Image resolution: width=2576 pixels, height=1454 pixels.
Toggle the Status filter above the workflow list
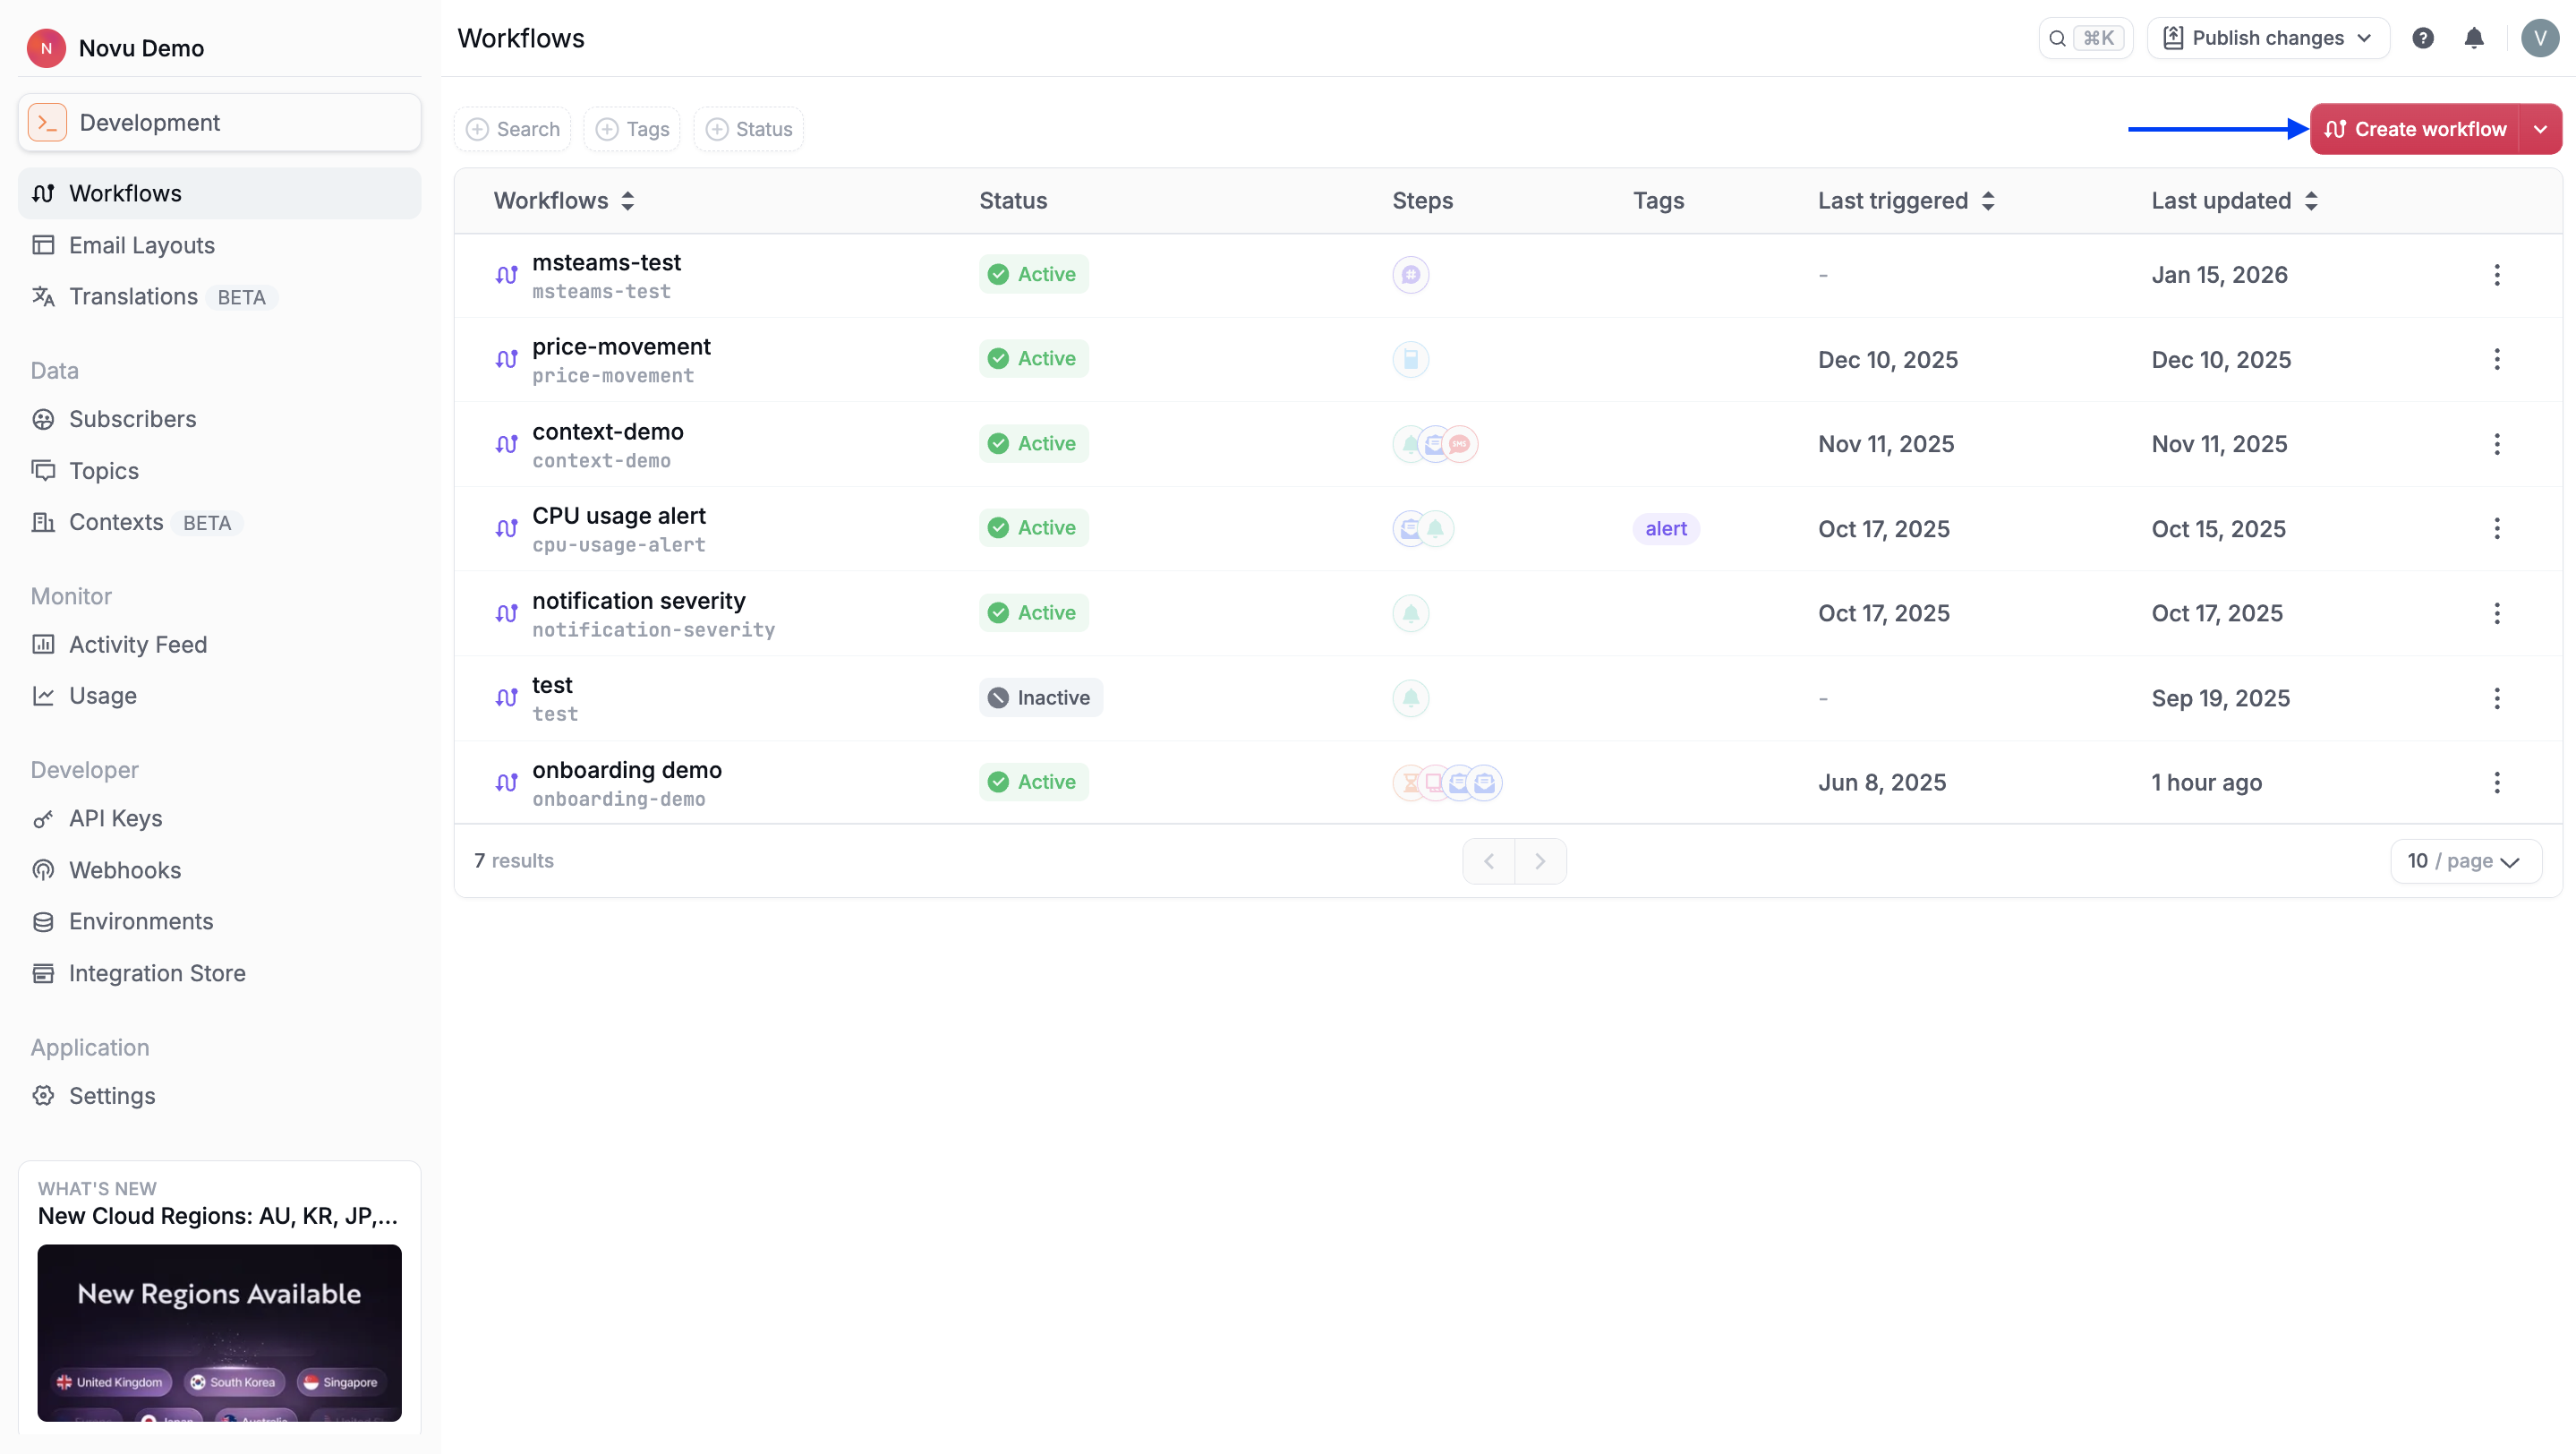click(x=747, y=128)
